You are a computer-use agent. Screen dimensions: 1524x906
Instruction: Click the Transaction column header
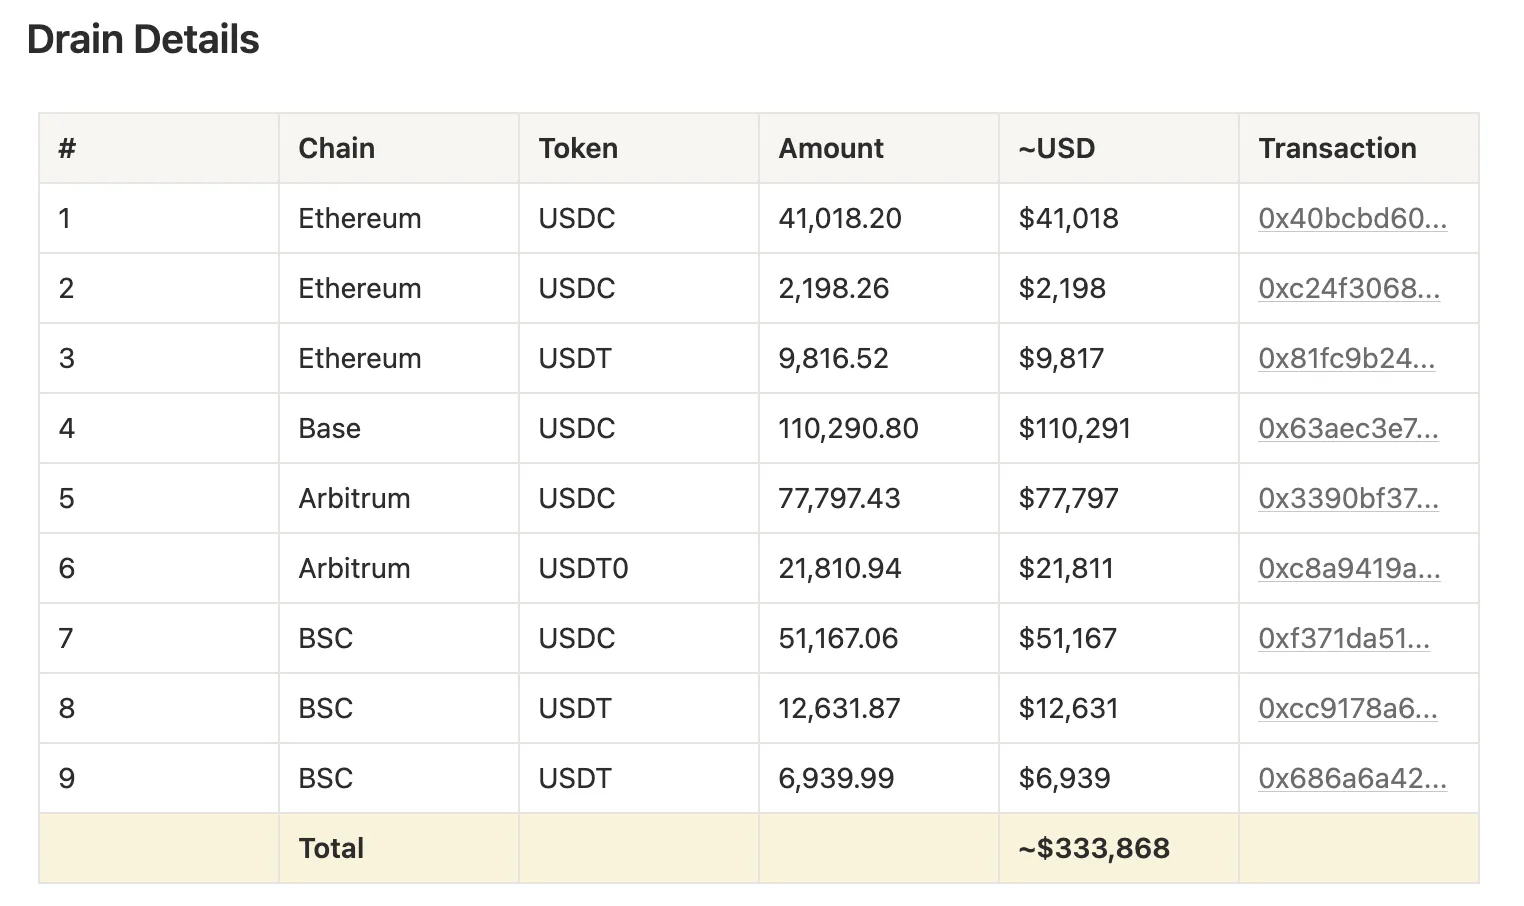point(1337,148)
